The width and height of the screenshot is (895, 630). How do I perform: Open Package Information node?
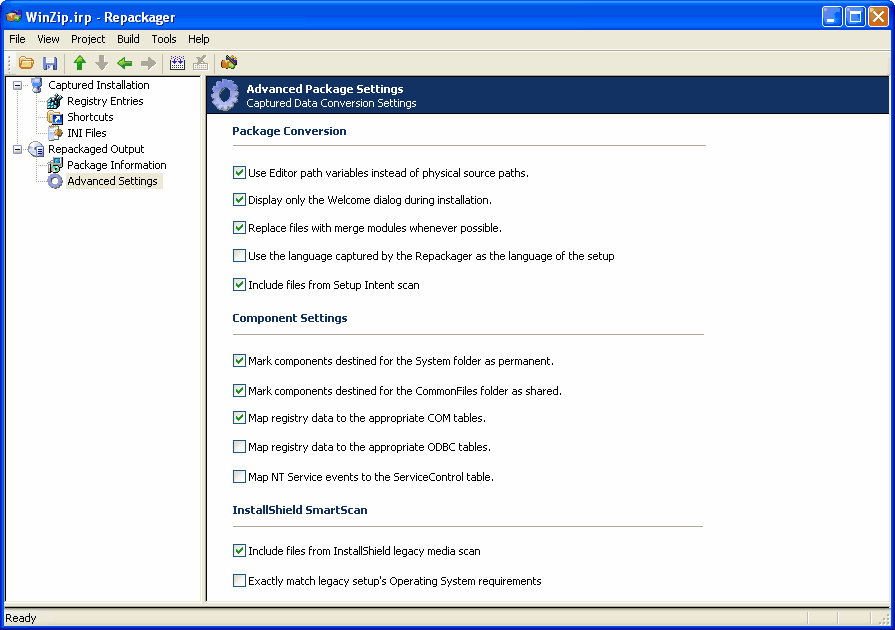pos(116,165)
